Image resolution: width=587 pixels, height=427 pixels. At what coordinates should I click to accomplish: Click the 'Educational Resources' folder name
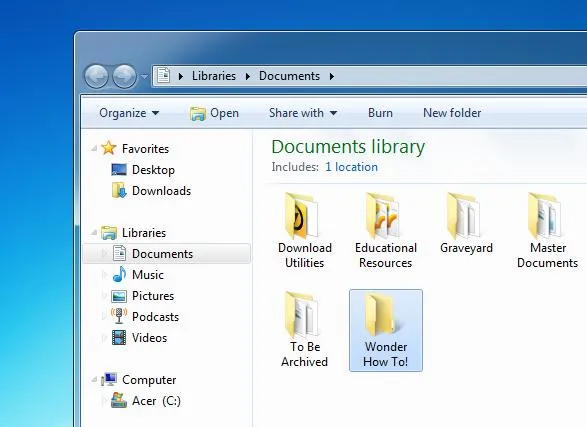[x=386, y=255]
